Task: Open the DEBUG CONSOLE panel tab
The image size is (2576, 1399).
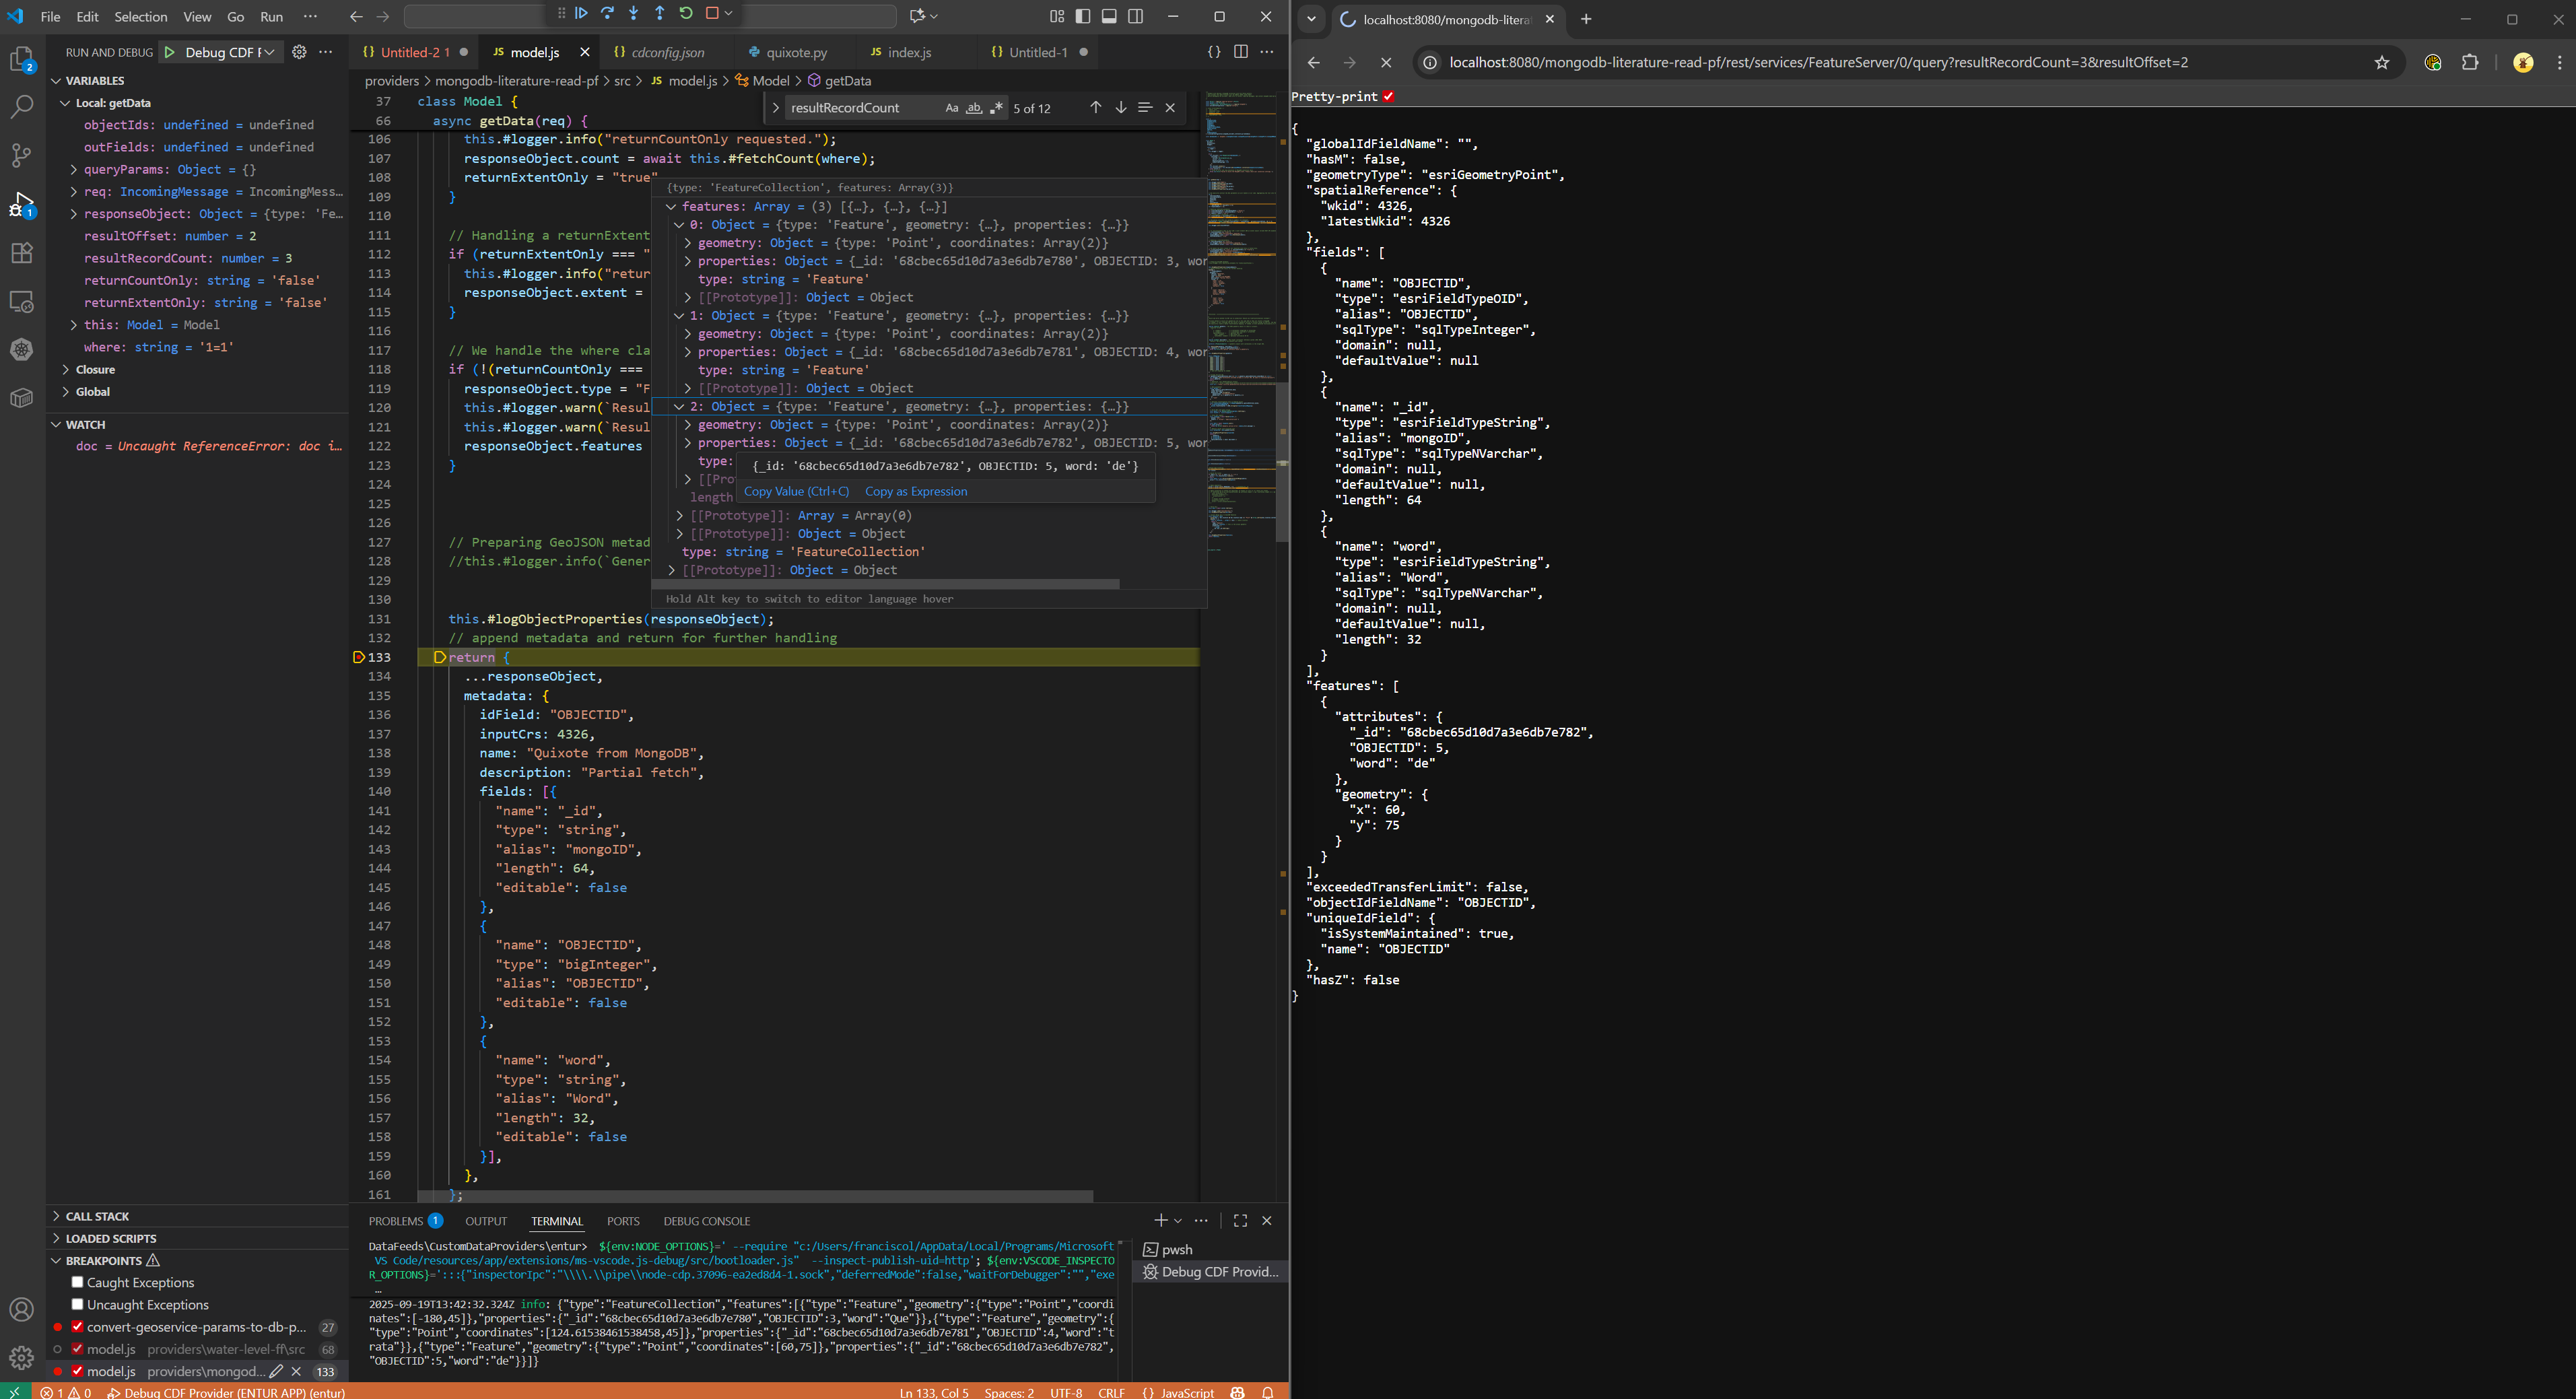Action: click(x=706, y=1221)
